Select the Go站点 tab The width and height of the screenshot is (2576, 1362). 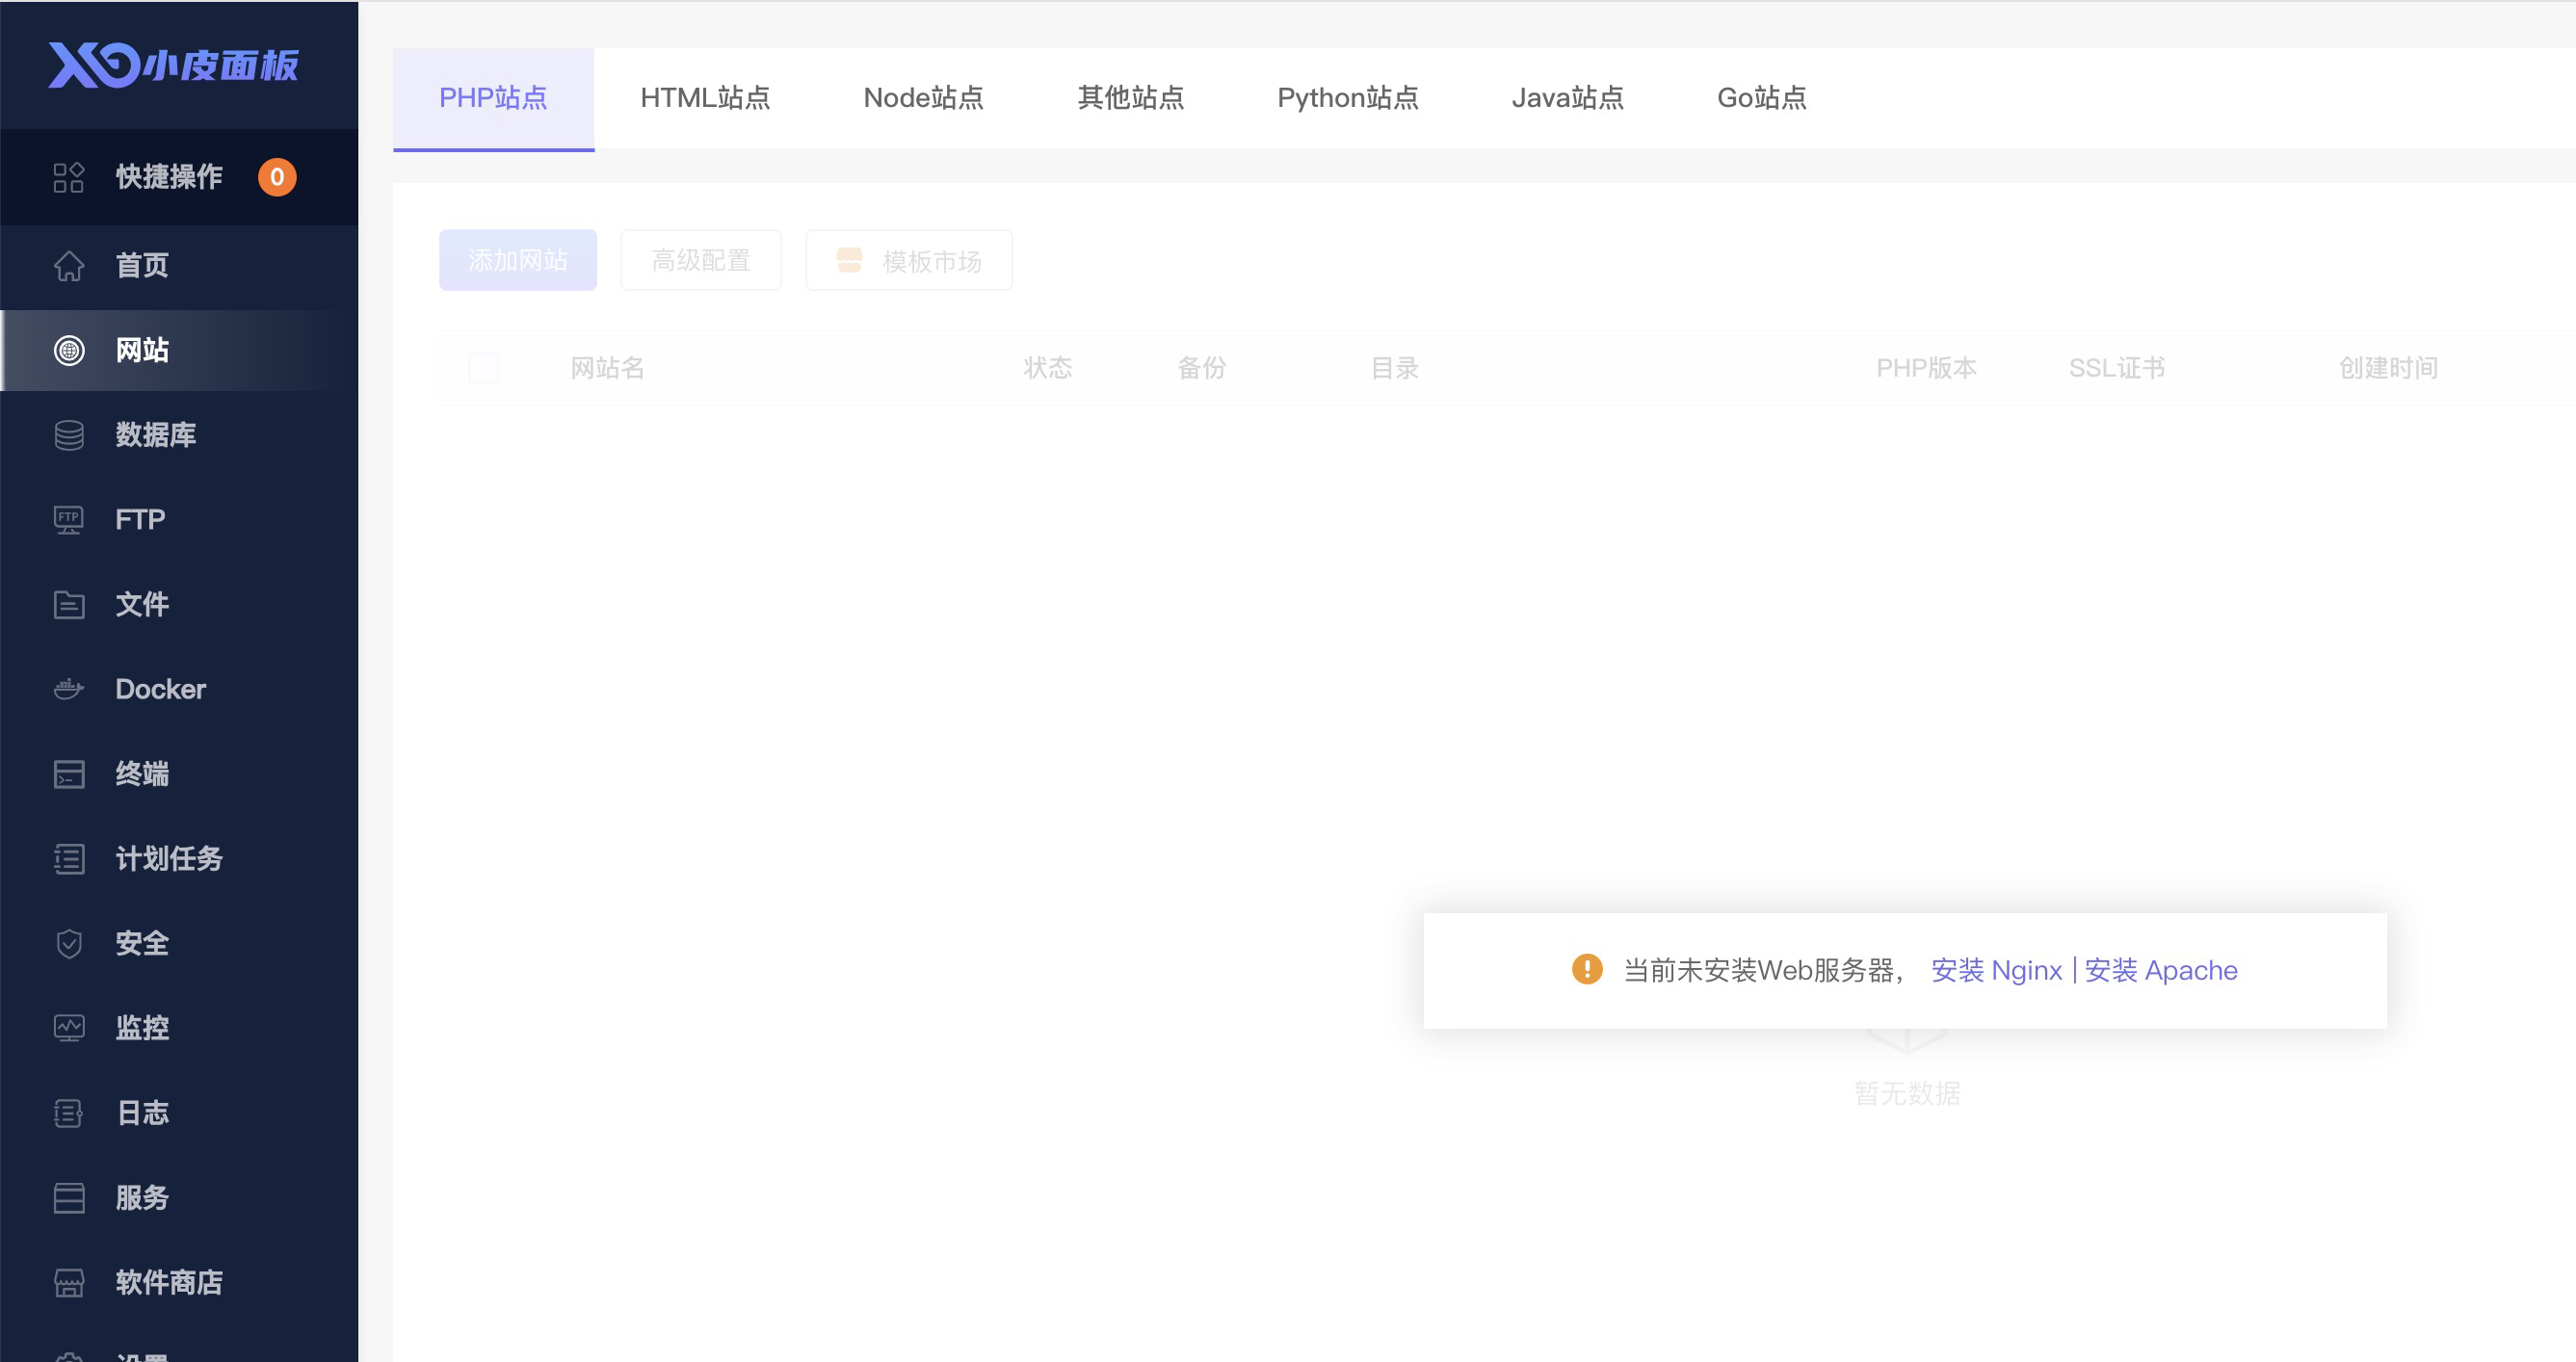coord(1761,98)
